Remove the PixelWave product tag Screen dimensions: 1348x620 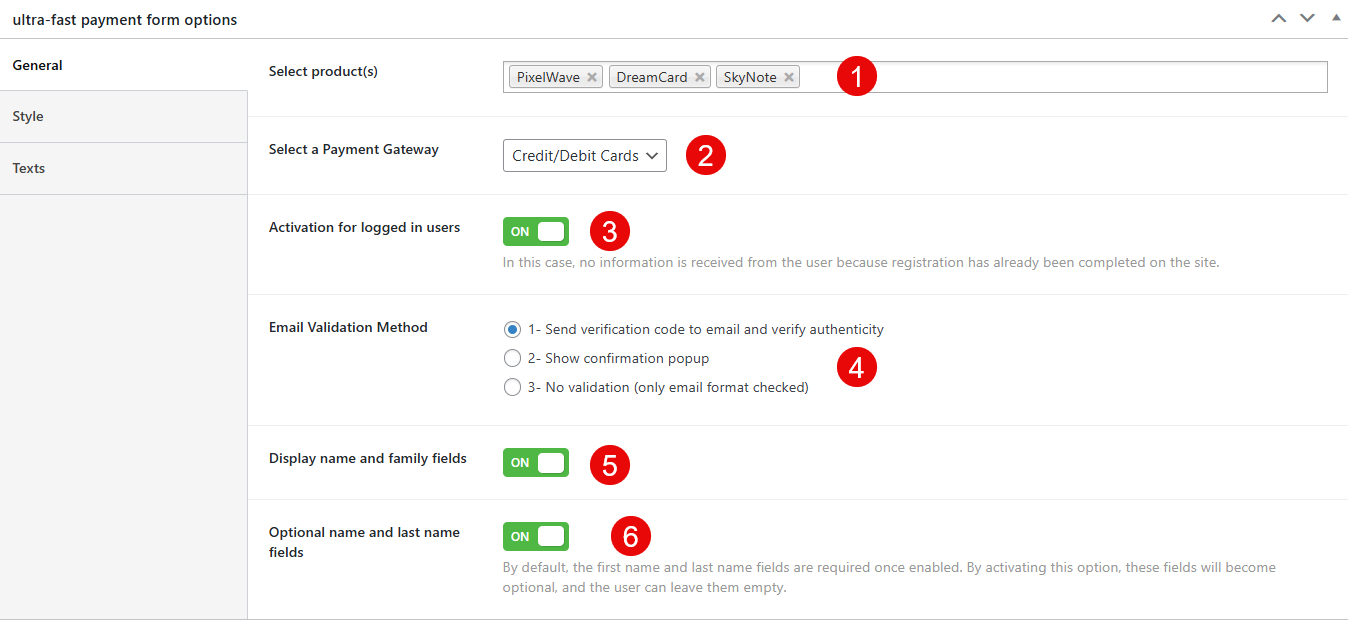pos(592,77)
